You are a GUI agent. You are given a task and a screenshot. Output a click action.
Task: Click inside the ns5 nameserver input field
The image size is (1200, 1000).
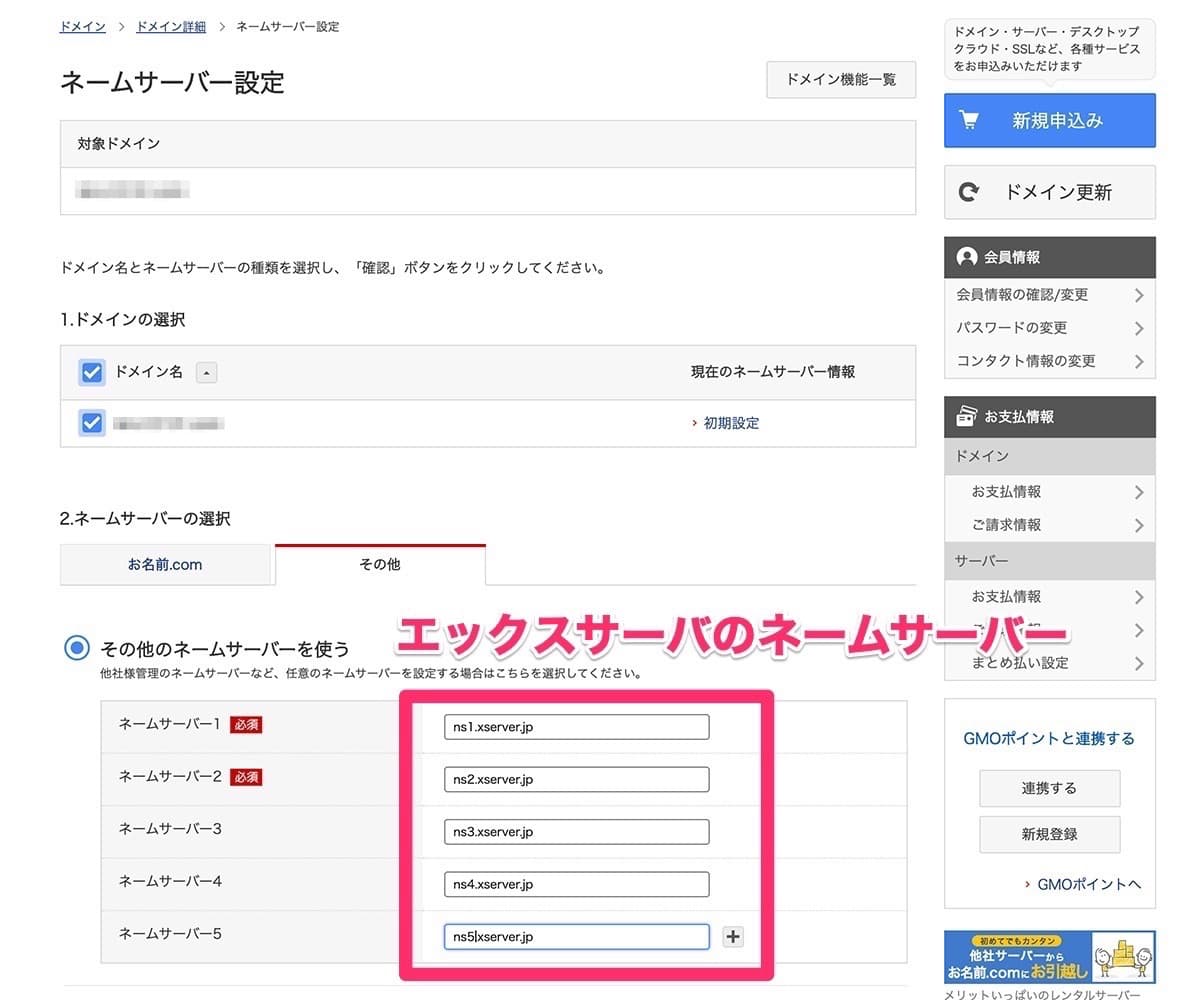[x=575, y=936]
